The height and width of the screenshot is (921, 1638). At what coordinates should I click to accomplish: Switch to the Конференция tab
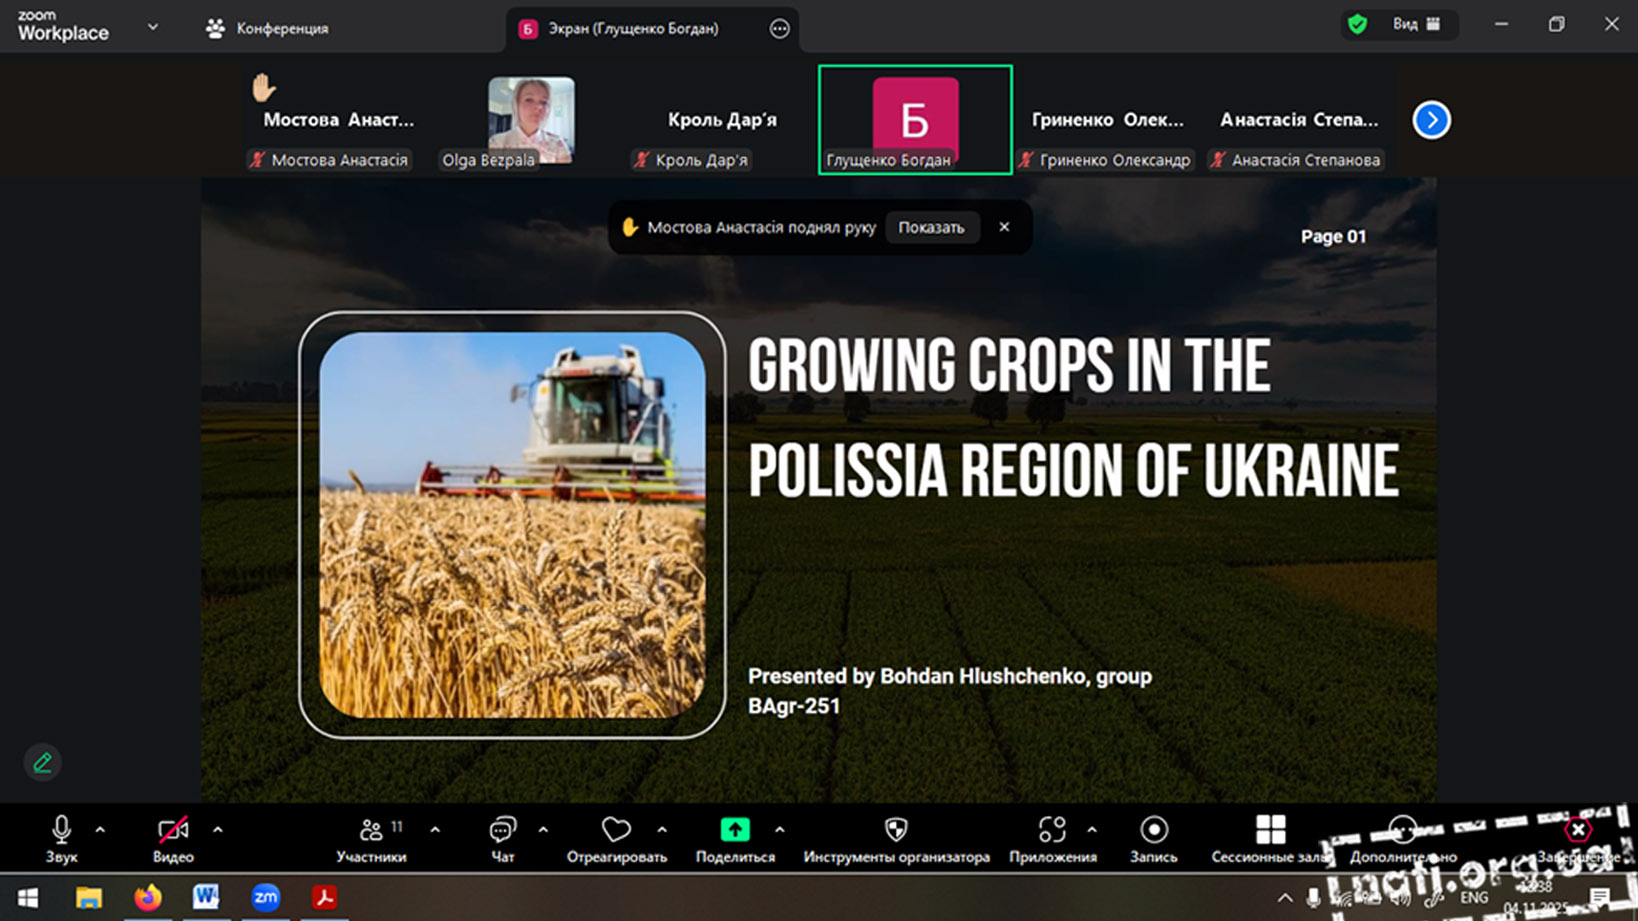(x=268, y=28)
